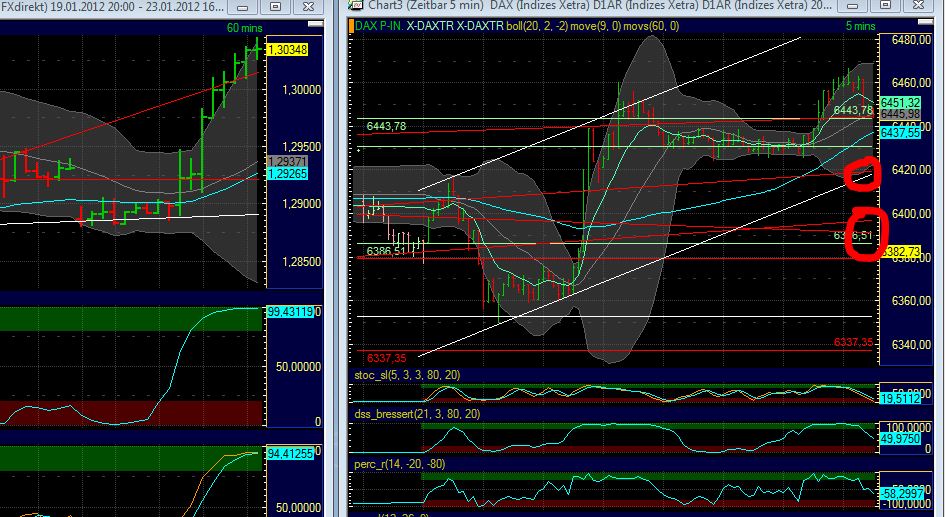Click the 6400,00 axis label

click(911, 214)
